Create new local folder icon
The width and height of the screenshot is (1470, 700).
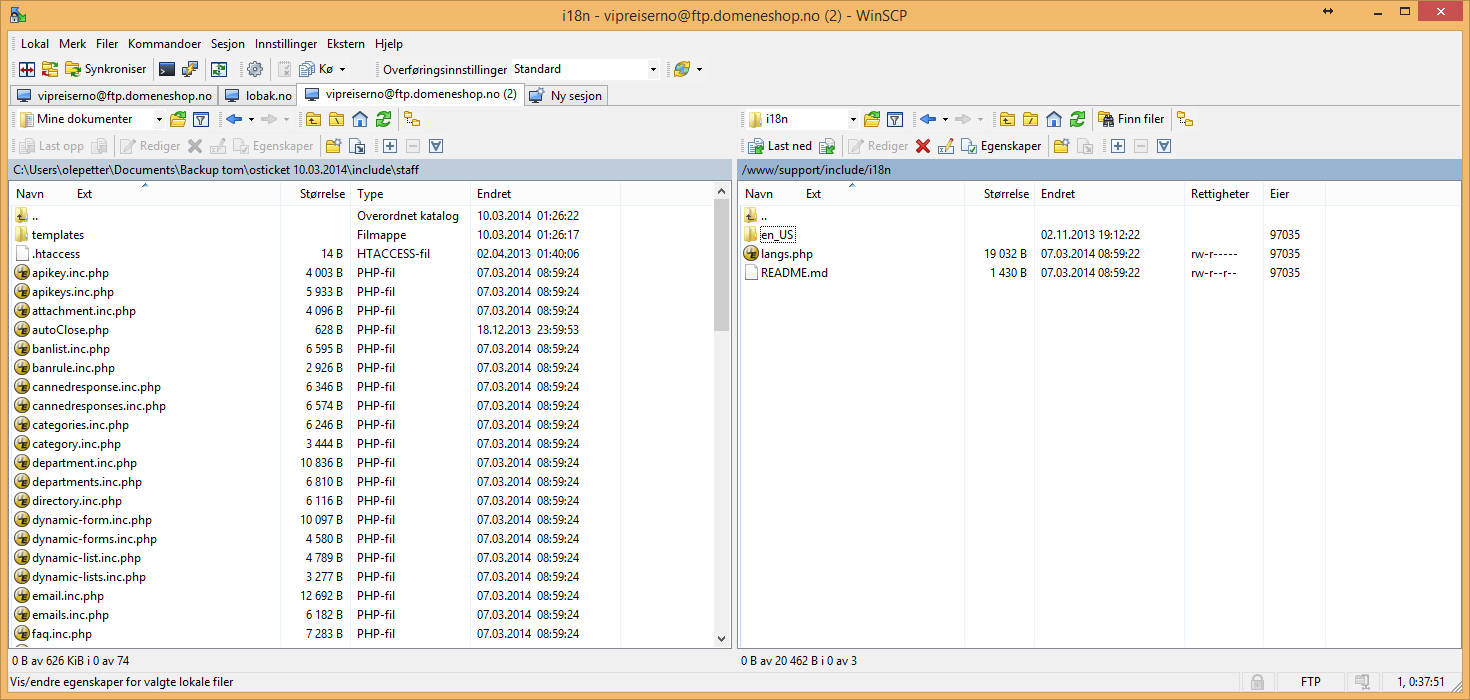click(x=334, y=146)
